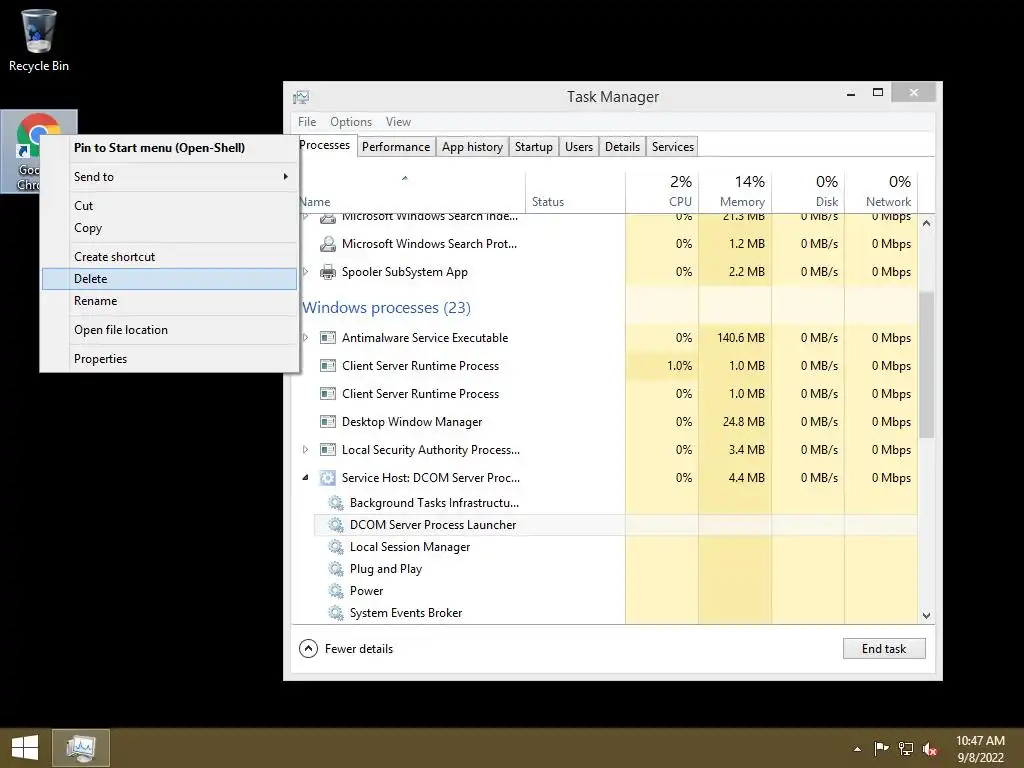The height and width of the screenshot is (768, 1024).
Task: Click the Local Session Manager gear icon
Action: pos(336,547)
